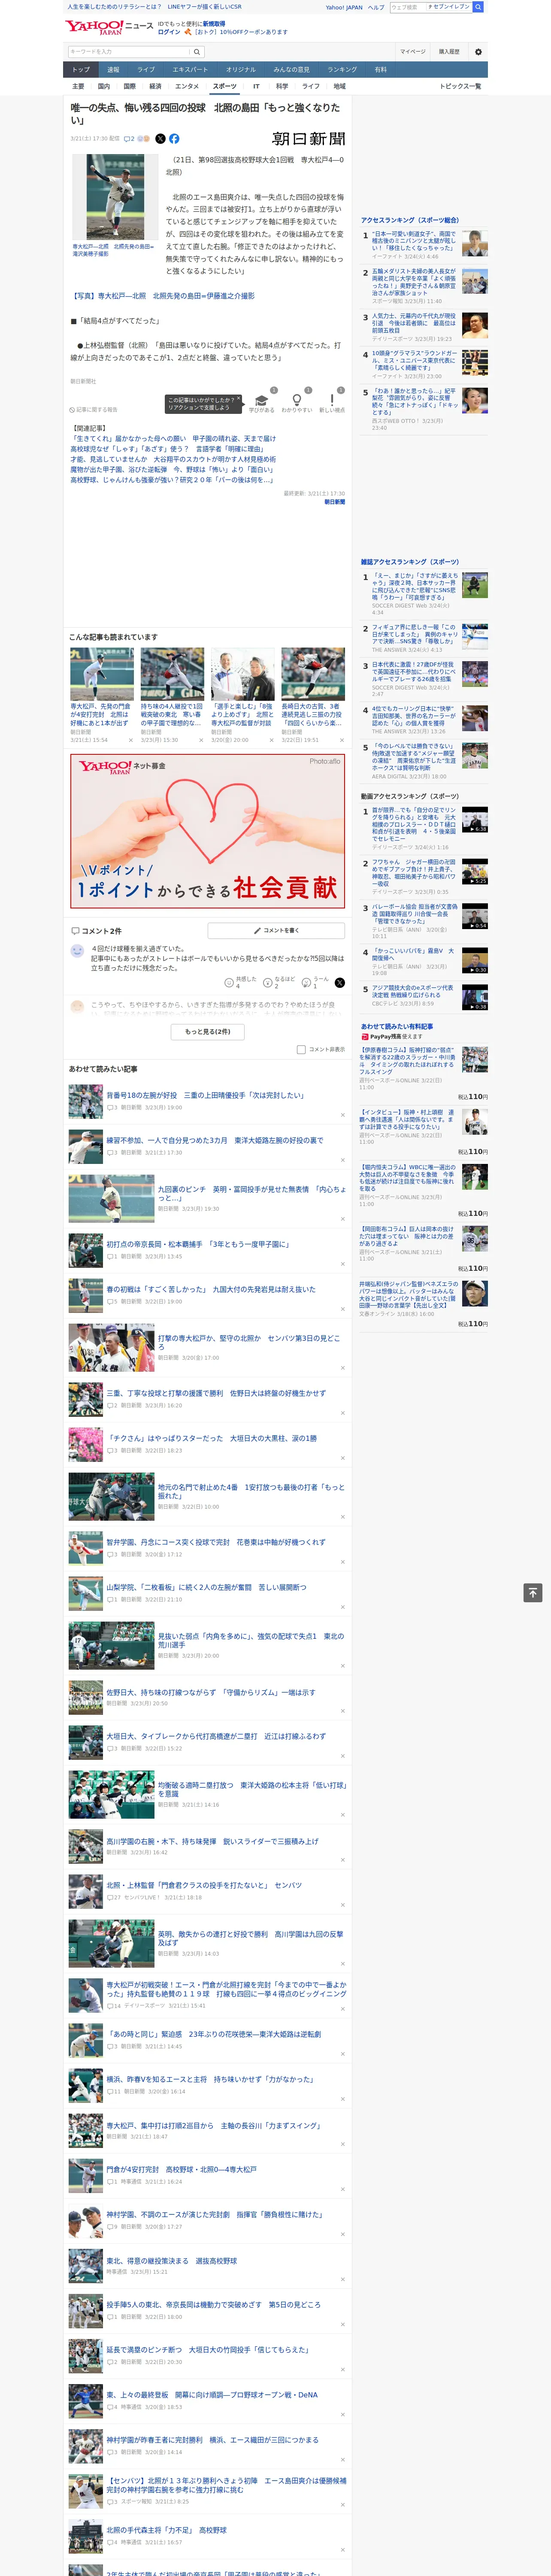Share article on Facebook icon
This screenshot has width=551, height=2576.
[x=174, y=139]
